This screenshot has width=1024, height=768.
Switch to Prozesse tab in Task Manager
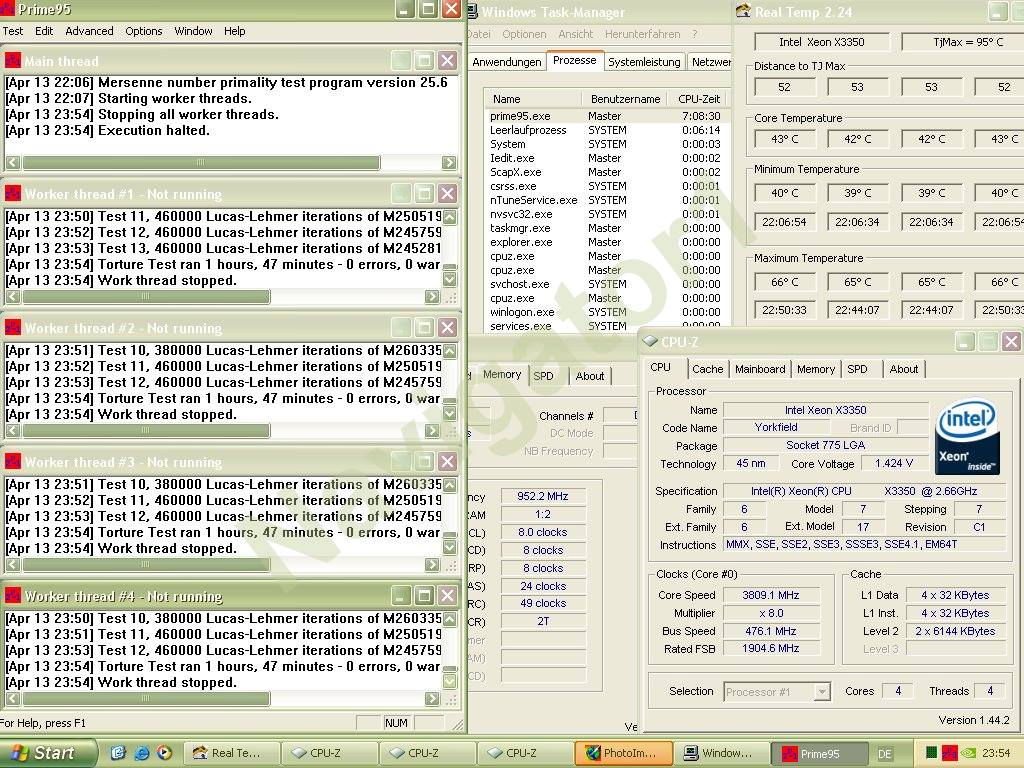(x=575, y=60)
